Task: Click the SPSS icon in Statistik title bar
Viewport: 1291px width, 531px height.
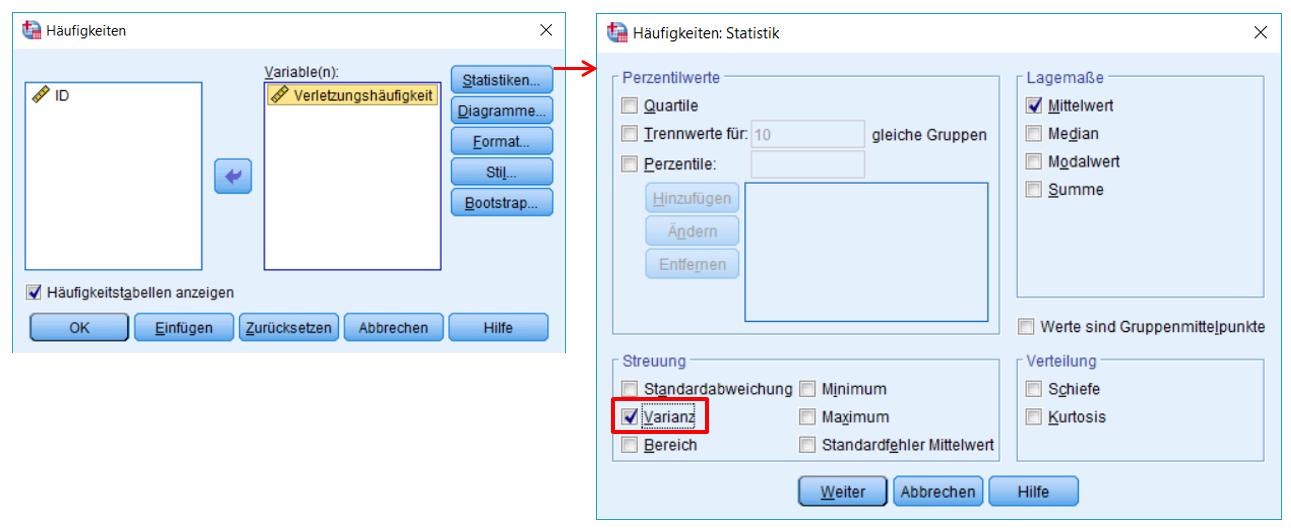Action: point(618,33)
